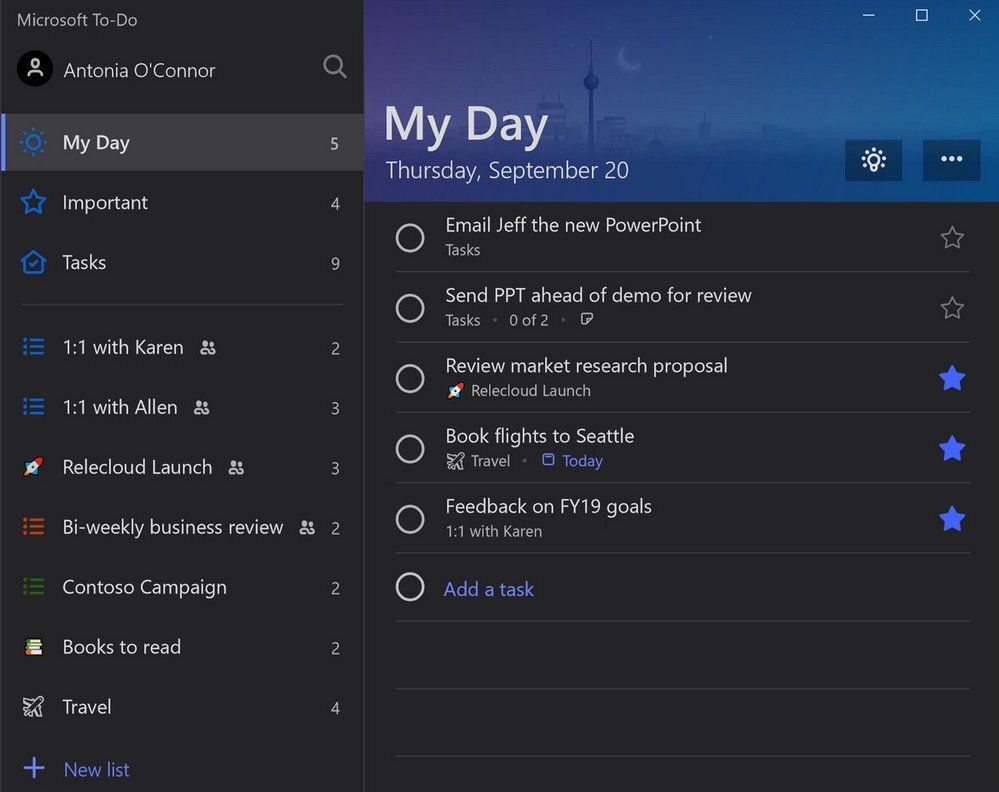Image resolution: width=999 pixels, height=792 pixels.
Task: Mark Email Jeff the new PowerPoint complete
Action: coord(410,238)
